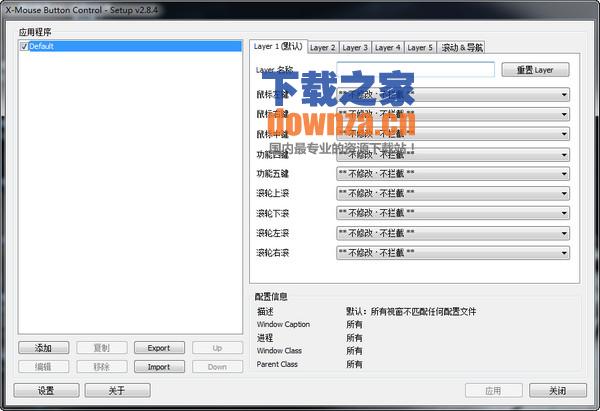Image resolution: width=600 pixels, height=411 pixels.
Task: Open the 鼠标中键 dropdown
Action: (453, 134)
